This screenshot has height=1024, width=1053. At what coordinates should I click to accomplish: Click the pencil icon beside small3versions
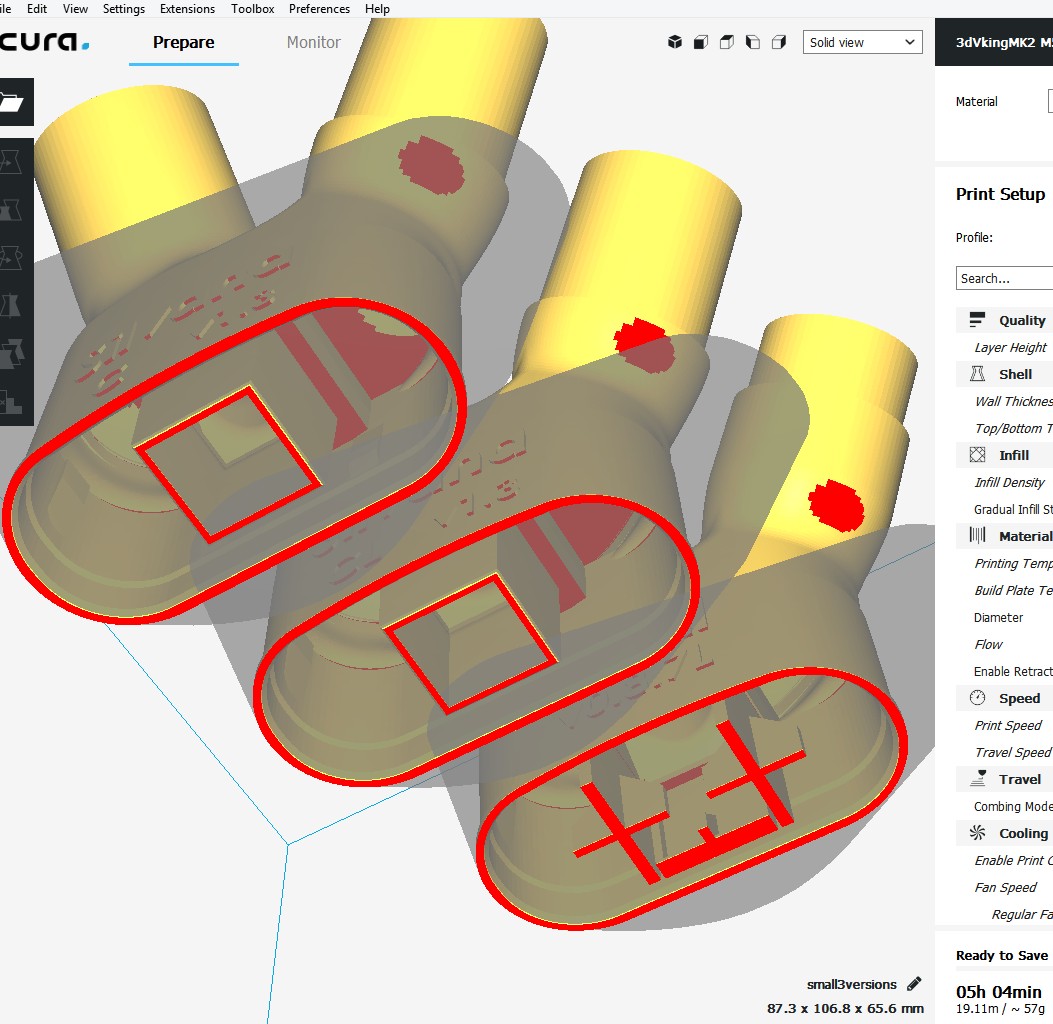point(913,984)
